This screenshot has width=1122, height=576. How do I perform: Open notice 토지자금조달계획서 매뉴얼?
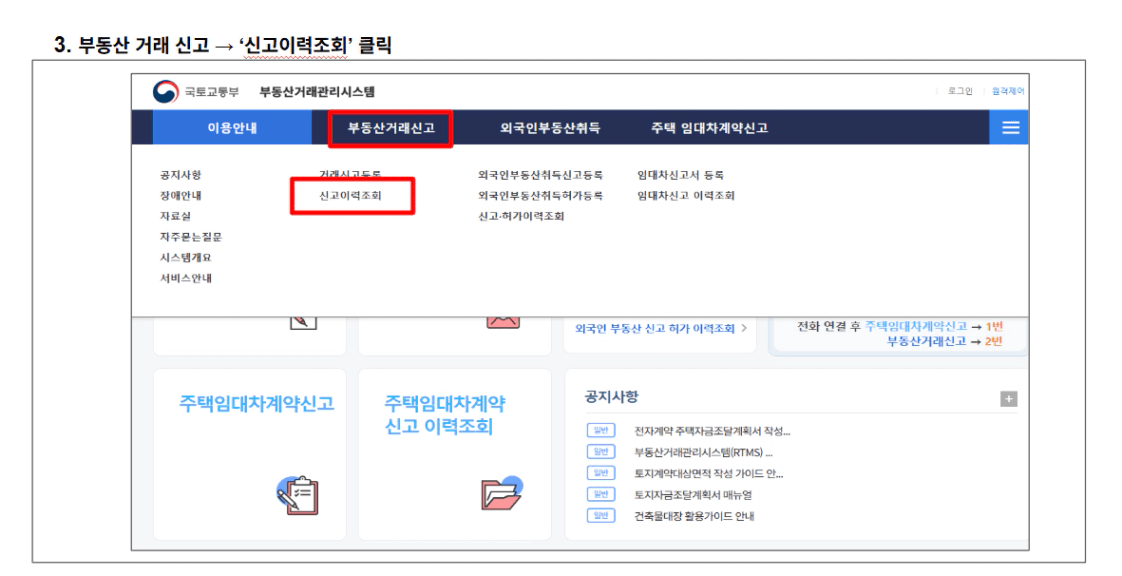tap(692, 494)
